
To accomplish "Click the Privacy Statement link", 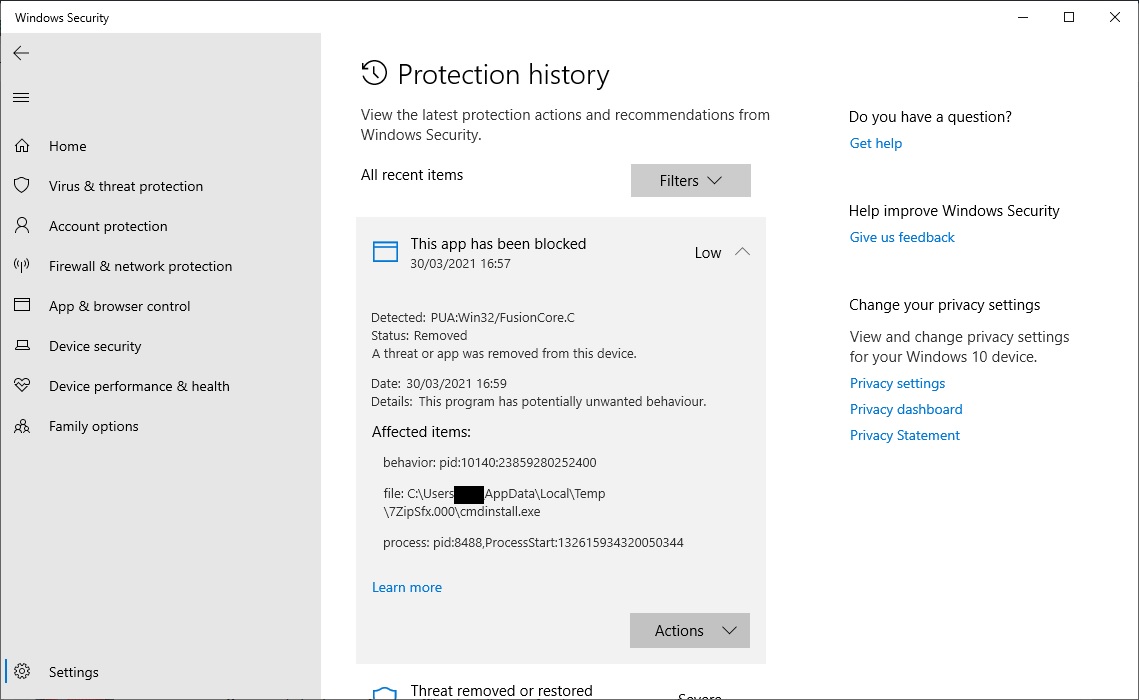I will (x=905, y=435).
